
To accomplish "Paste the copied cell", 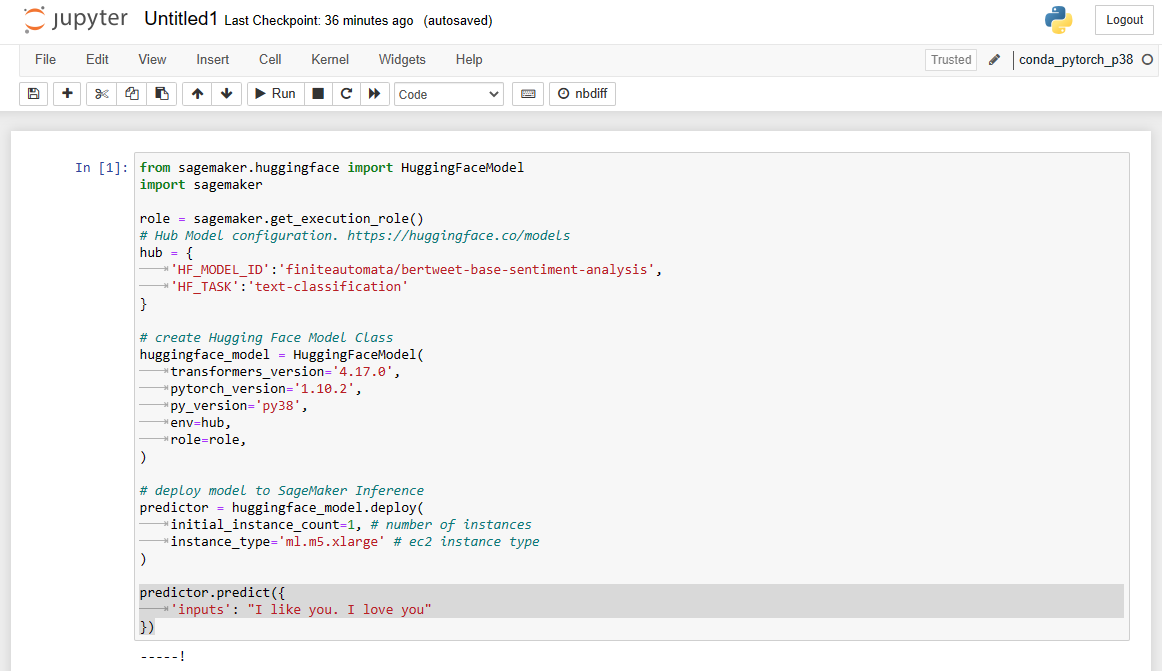I will coord(162,93).
